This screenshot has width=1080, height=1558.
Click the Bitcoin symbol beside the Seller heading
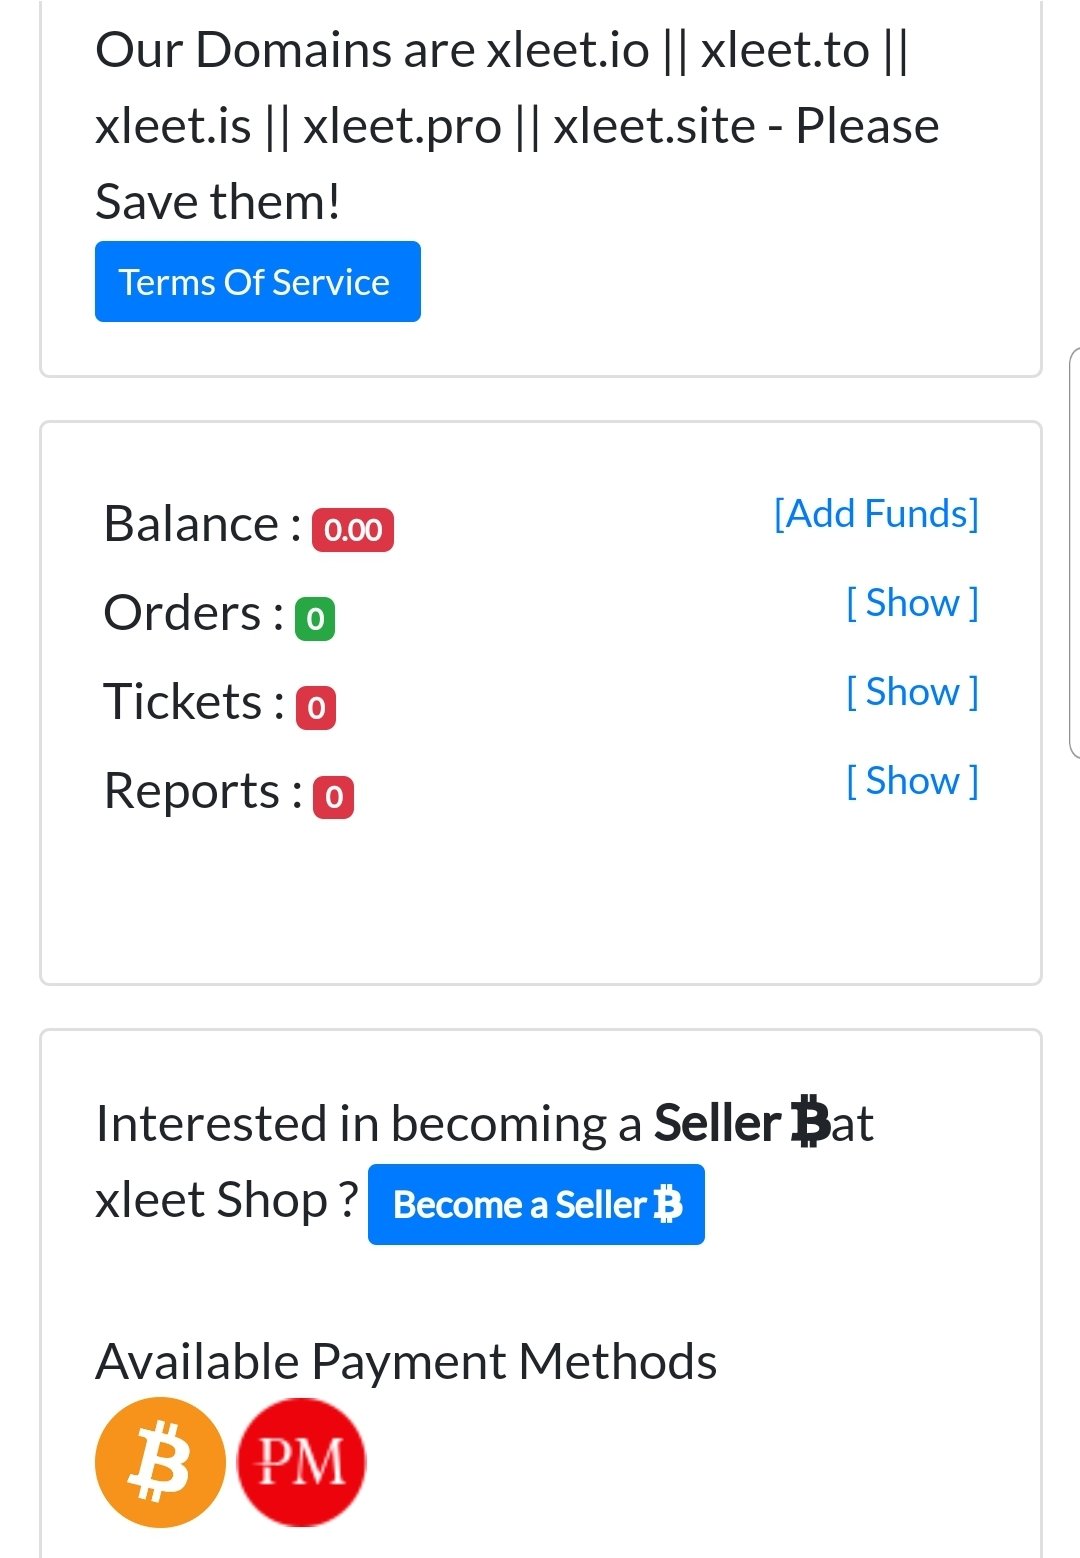[x=806, y=1122]
